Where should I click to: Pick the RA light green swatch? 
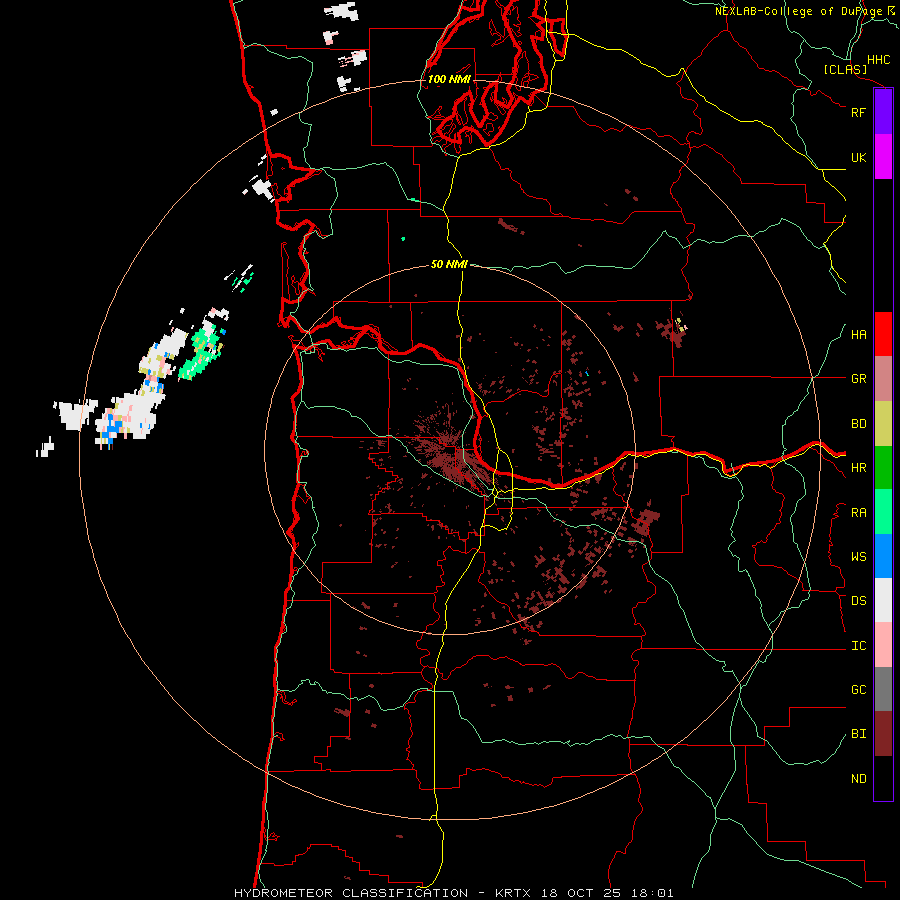[883, 512]
